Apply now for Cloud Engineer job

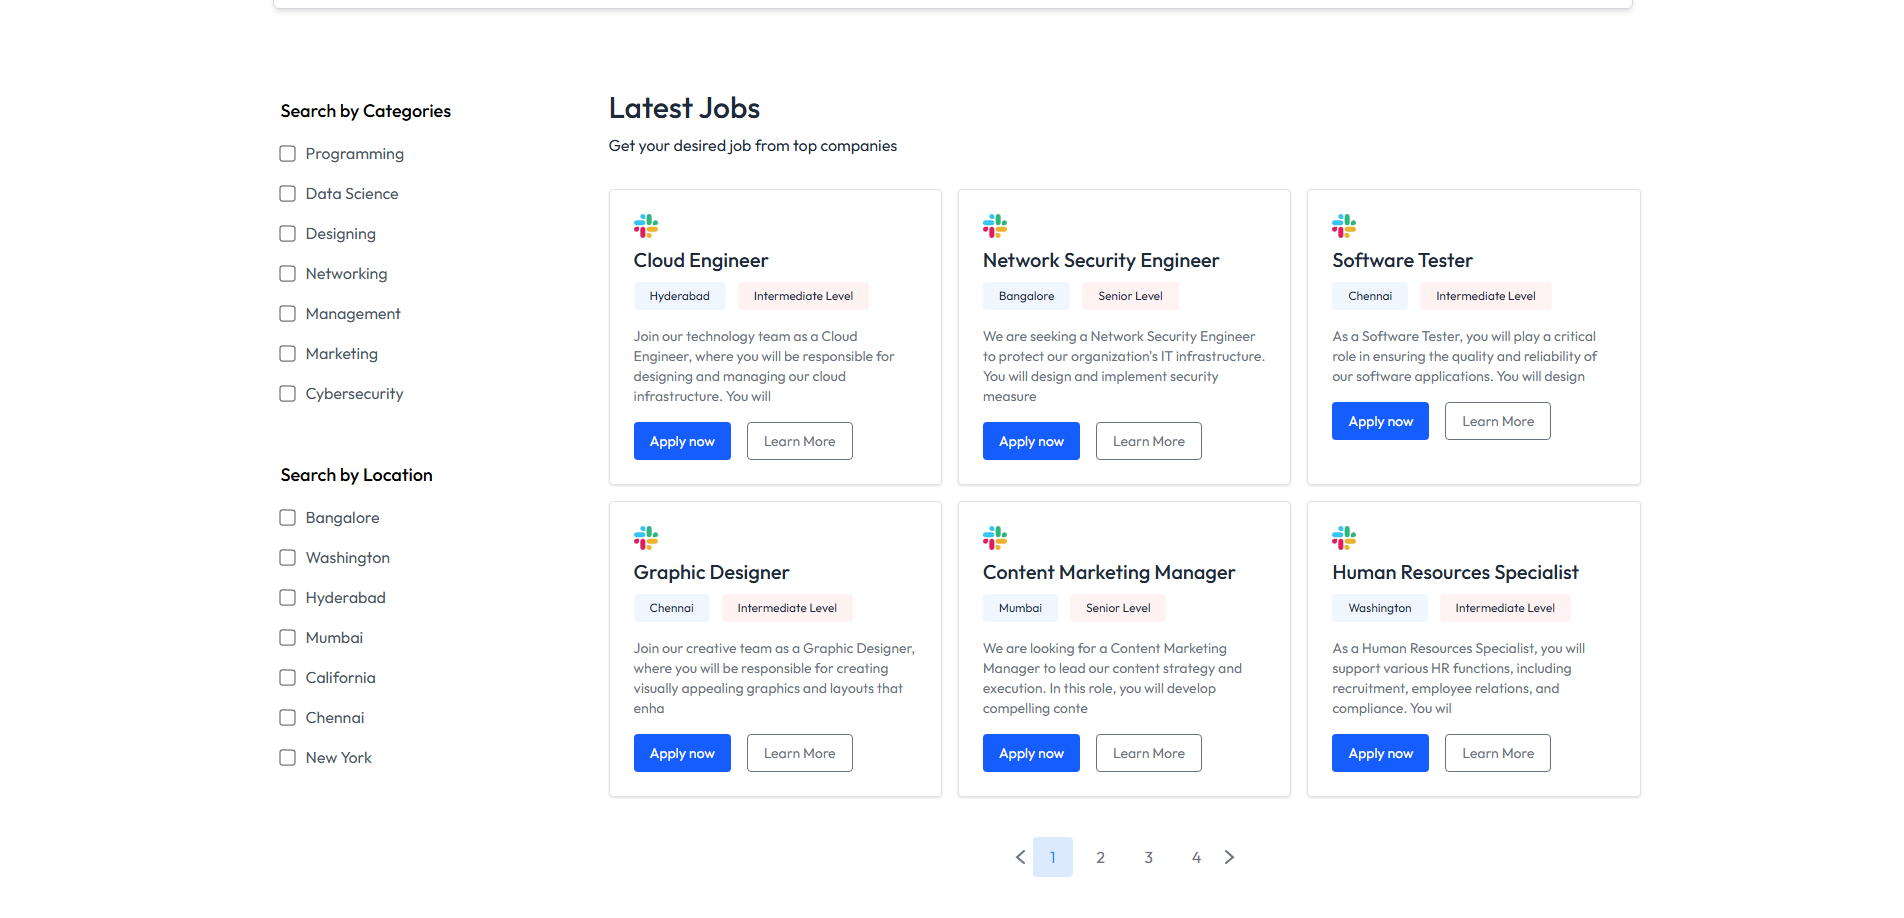pyautogui.click(x=682, y=441)
